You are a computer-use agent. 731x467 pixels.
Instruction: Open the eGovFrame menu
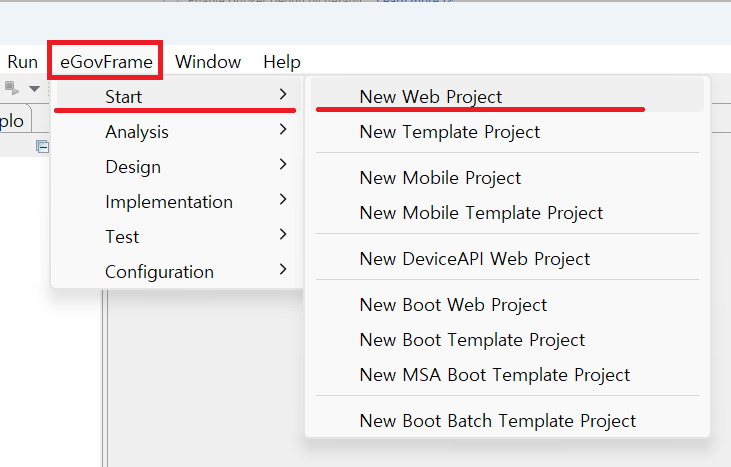click(106, 62)
